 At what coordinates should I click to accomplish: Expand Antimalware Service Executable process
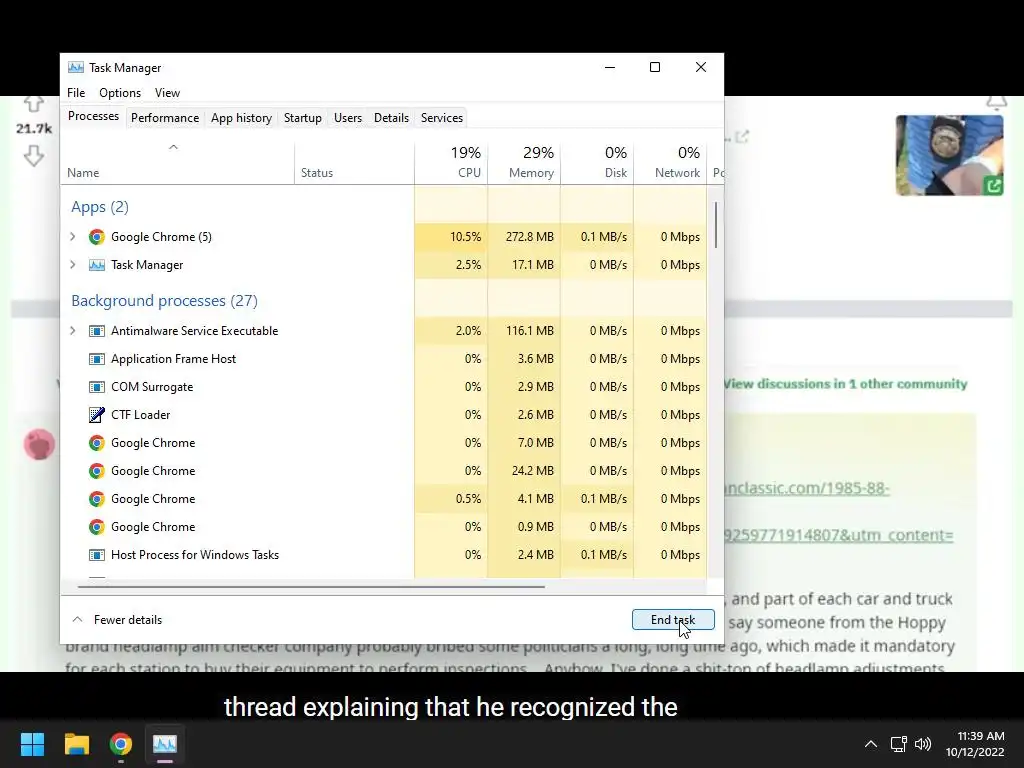[x=72, y=331]
